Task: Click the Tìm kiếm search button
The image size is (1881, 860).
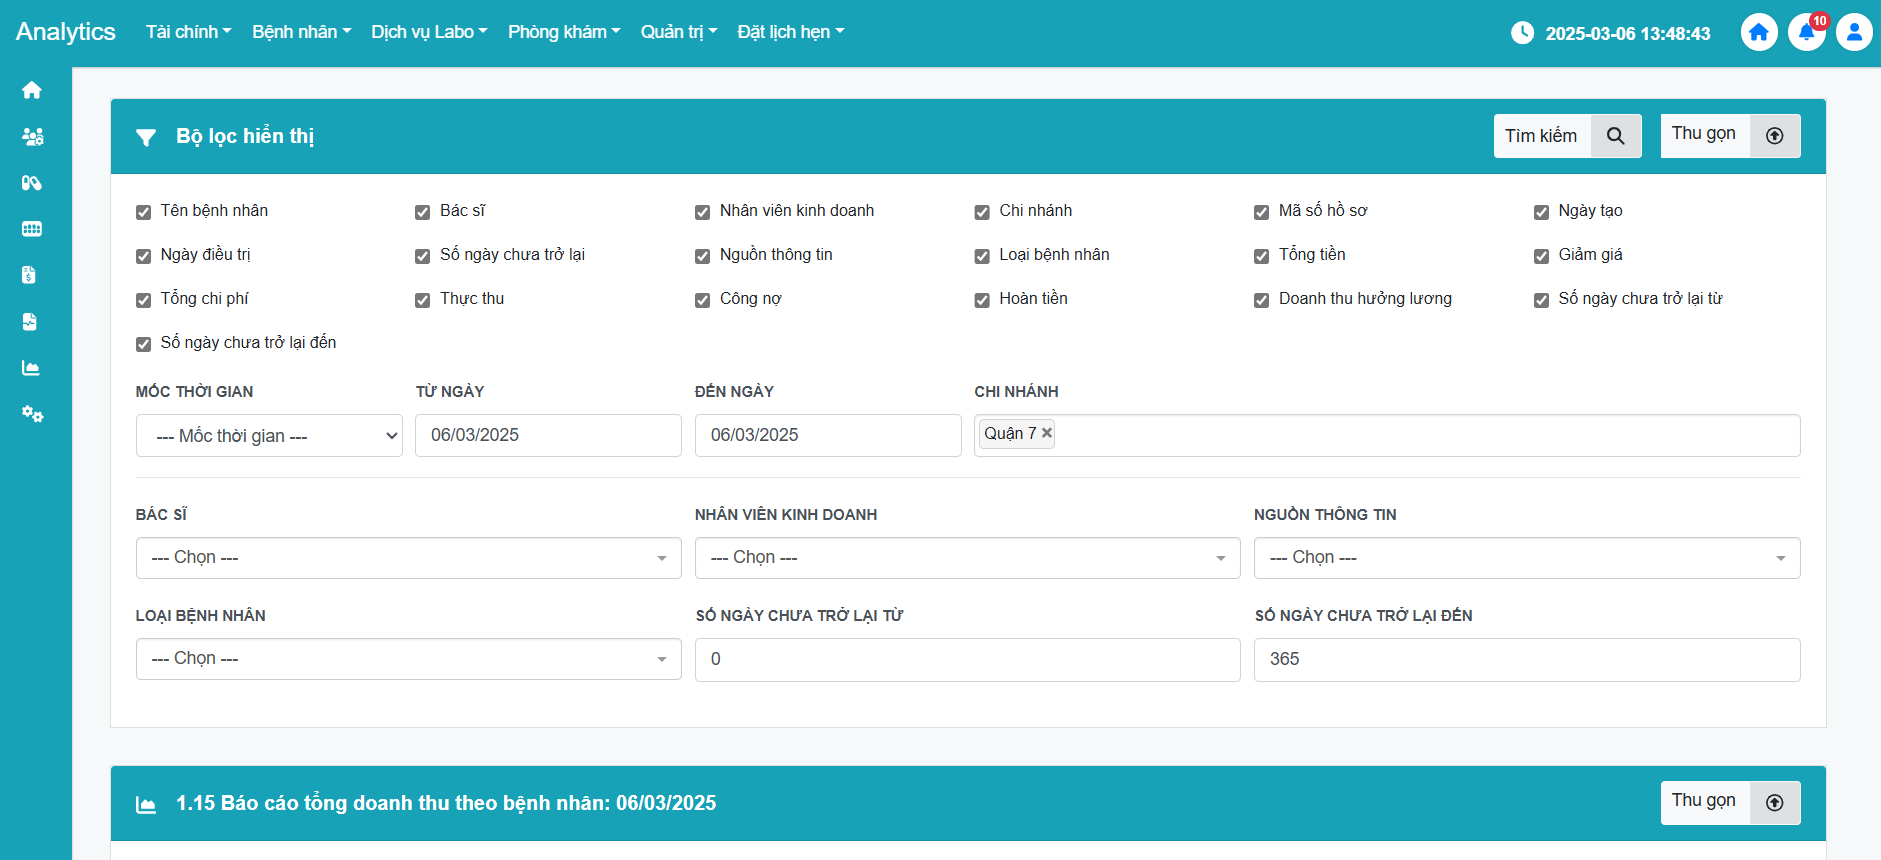Action: 1566,136
